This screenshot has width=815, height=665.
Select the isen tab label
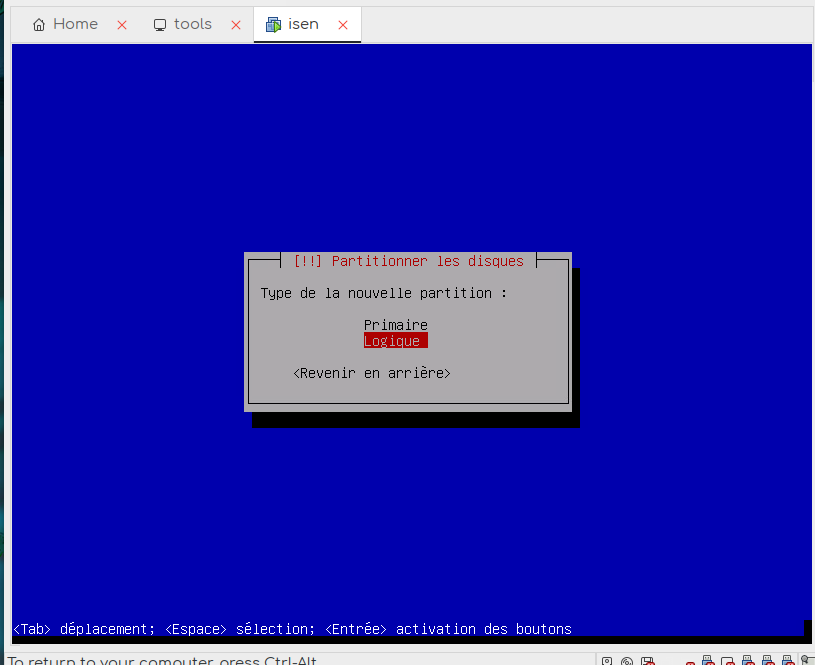[x=303, y=24]
